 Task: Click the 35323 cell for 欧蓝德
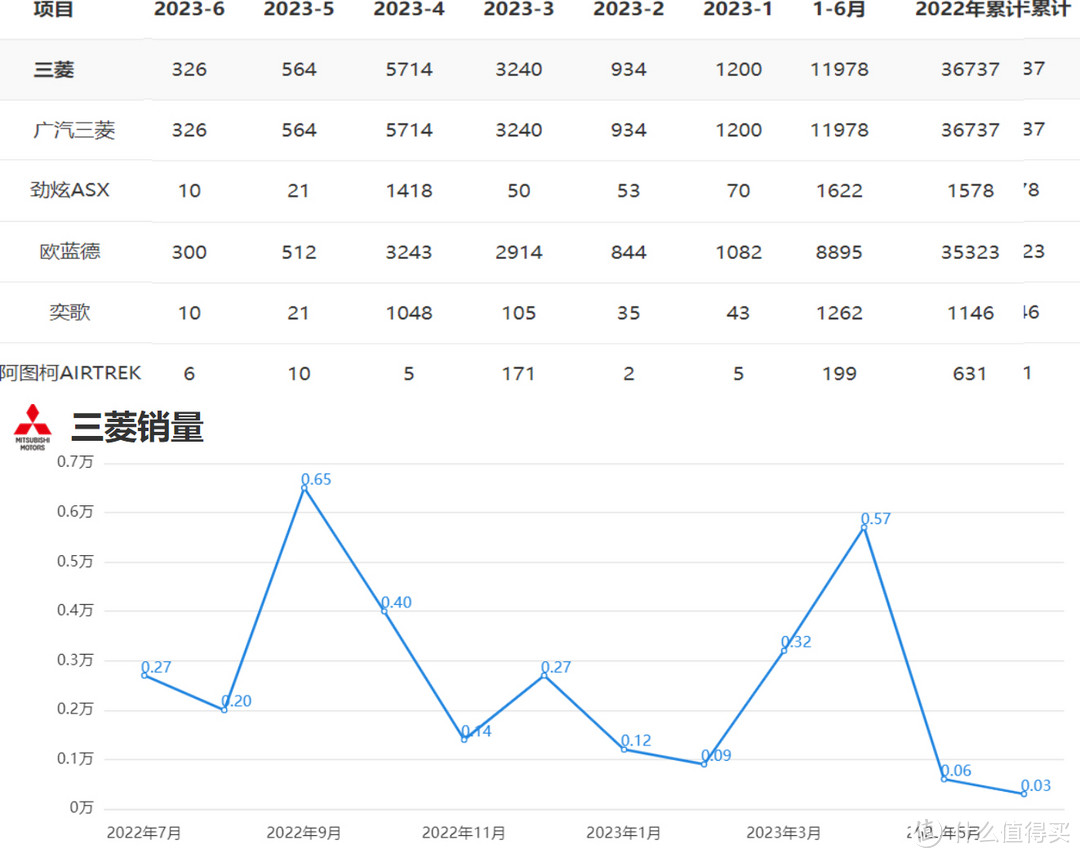970,252
